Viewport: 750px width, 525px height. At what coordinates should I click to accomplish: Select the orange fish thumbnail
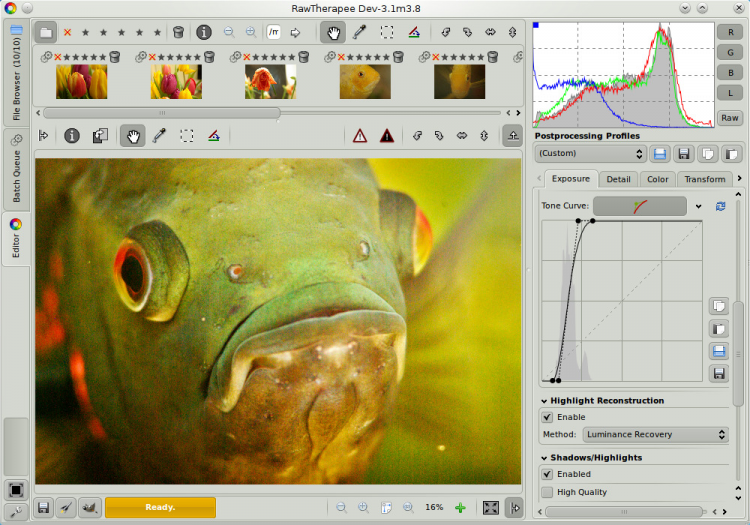point(365,82)
